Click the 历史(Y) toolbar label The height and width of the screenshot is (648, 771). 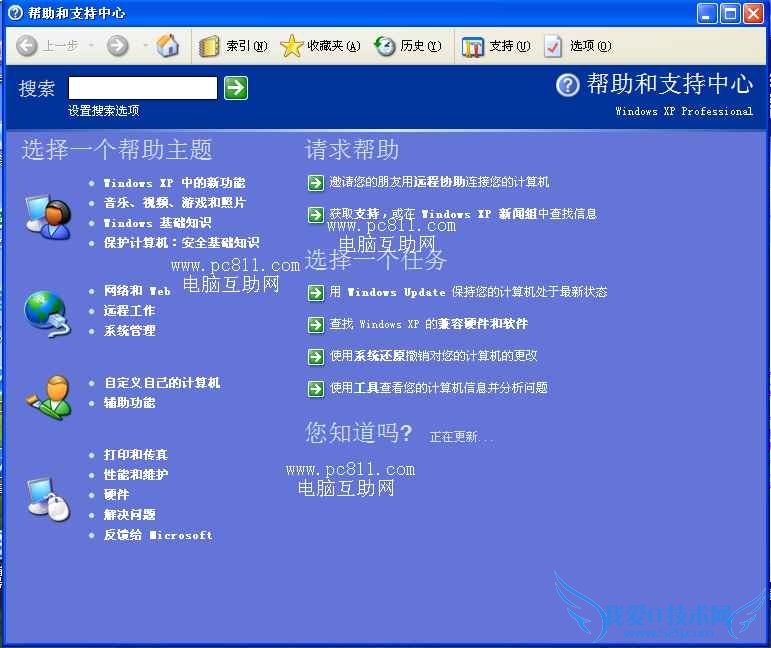(420, 46)
